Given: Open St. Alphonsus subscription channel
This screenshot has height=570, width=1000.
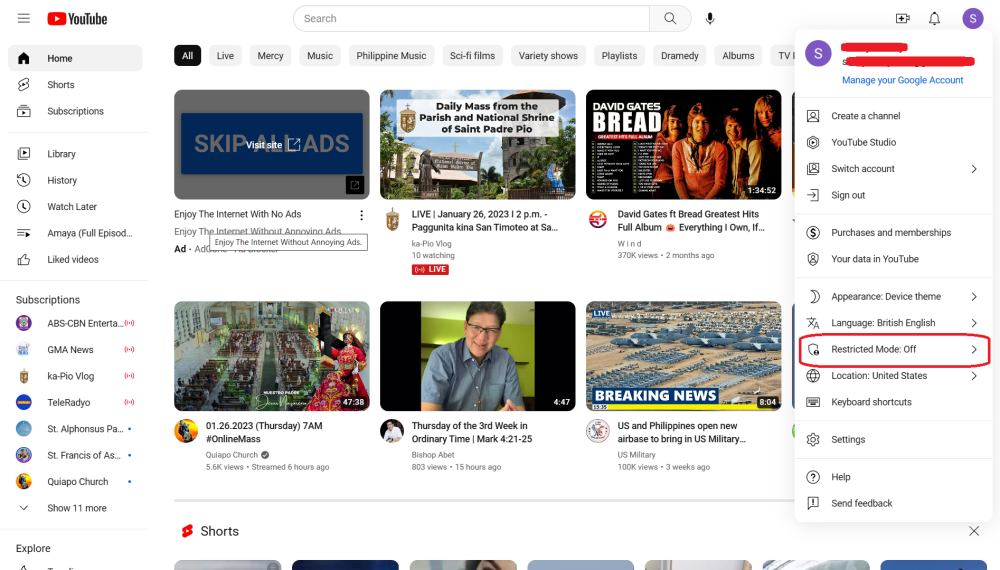Looking at the screenshot, I should coord(75,429).
